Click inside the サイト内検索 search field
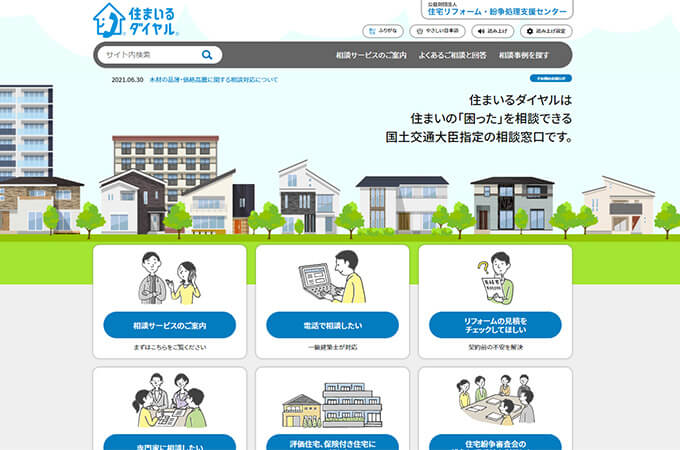Viewport: 680px width, 450px height. 150,55
